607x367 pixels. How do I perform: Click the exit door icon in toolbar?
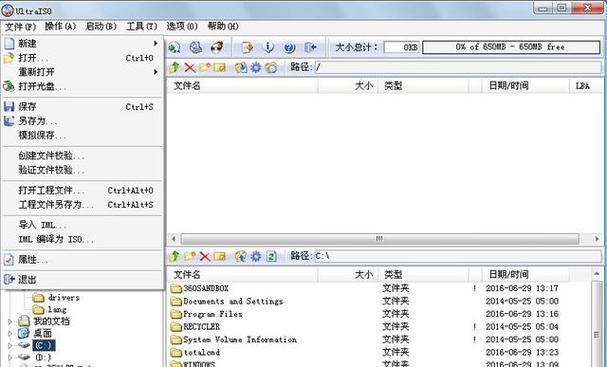click(x=310, y=47)
